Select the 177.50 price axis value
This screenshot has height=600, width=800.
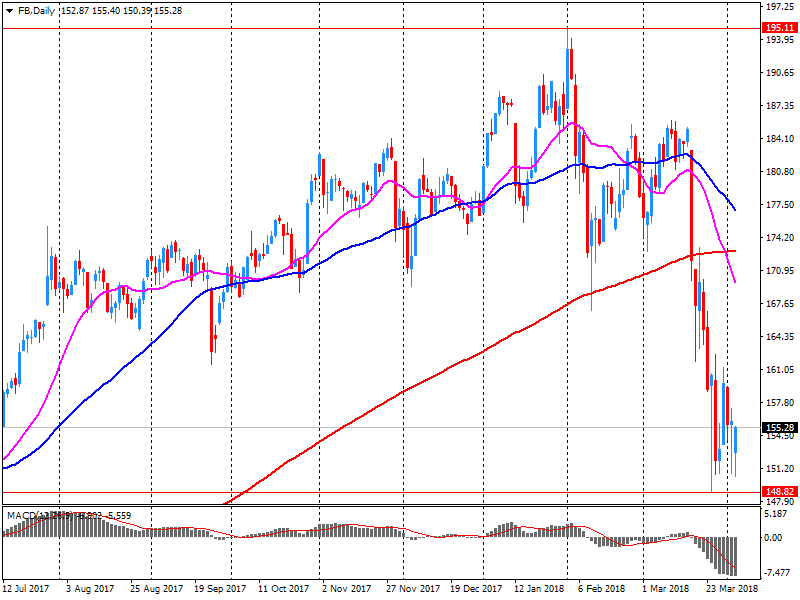click(780, 205)
